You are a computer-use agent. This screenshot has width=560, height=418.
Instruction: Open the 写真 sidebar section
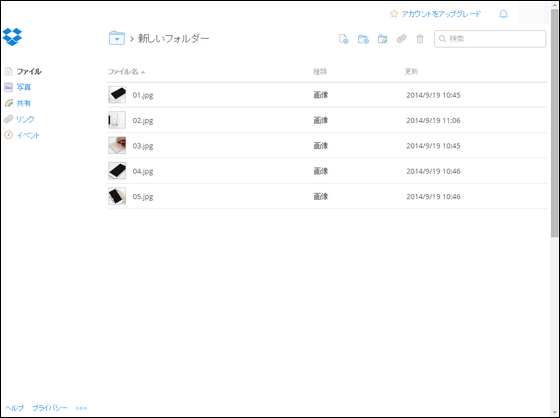(24, 87)
